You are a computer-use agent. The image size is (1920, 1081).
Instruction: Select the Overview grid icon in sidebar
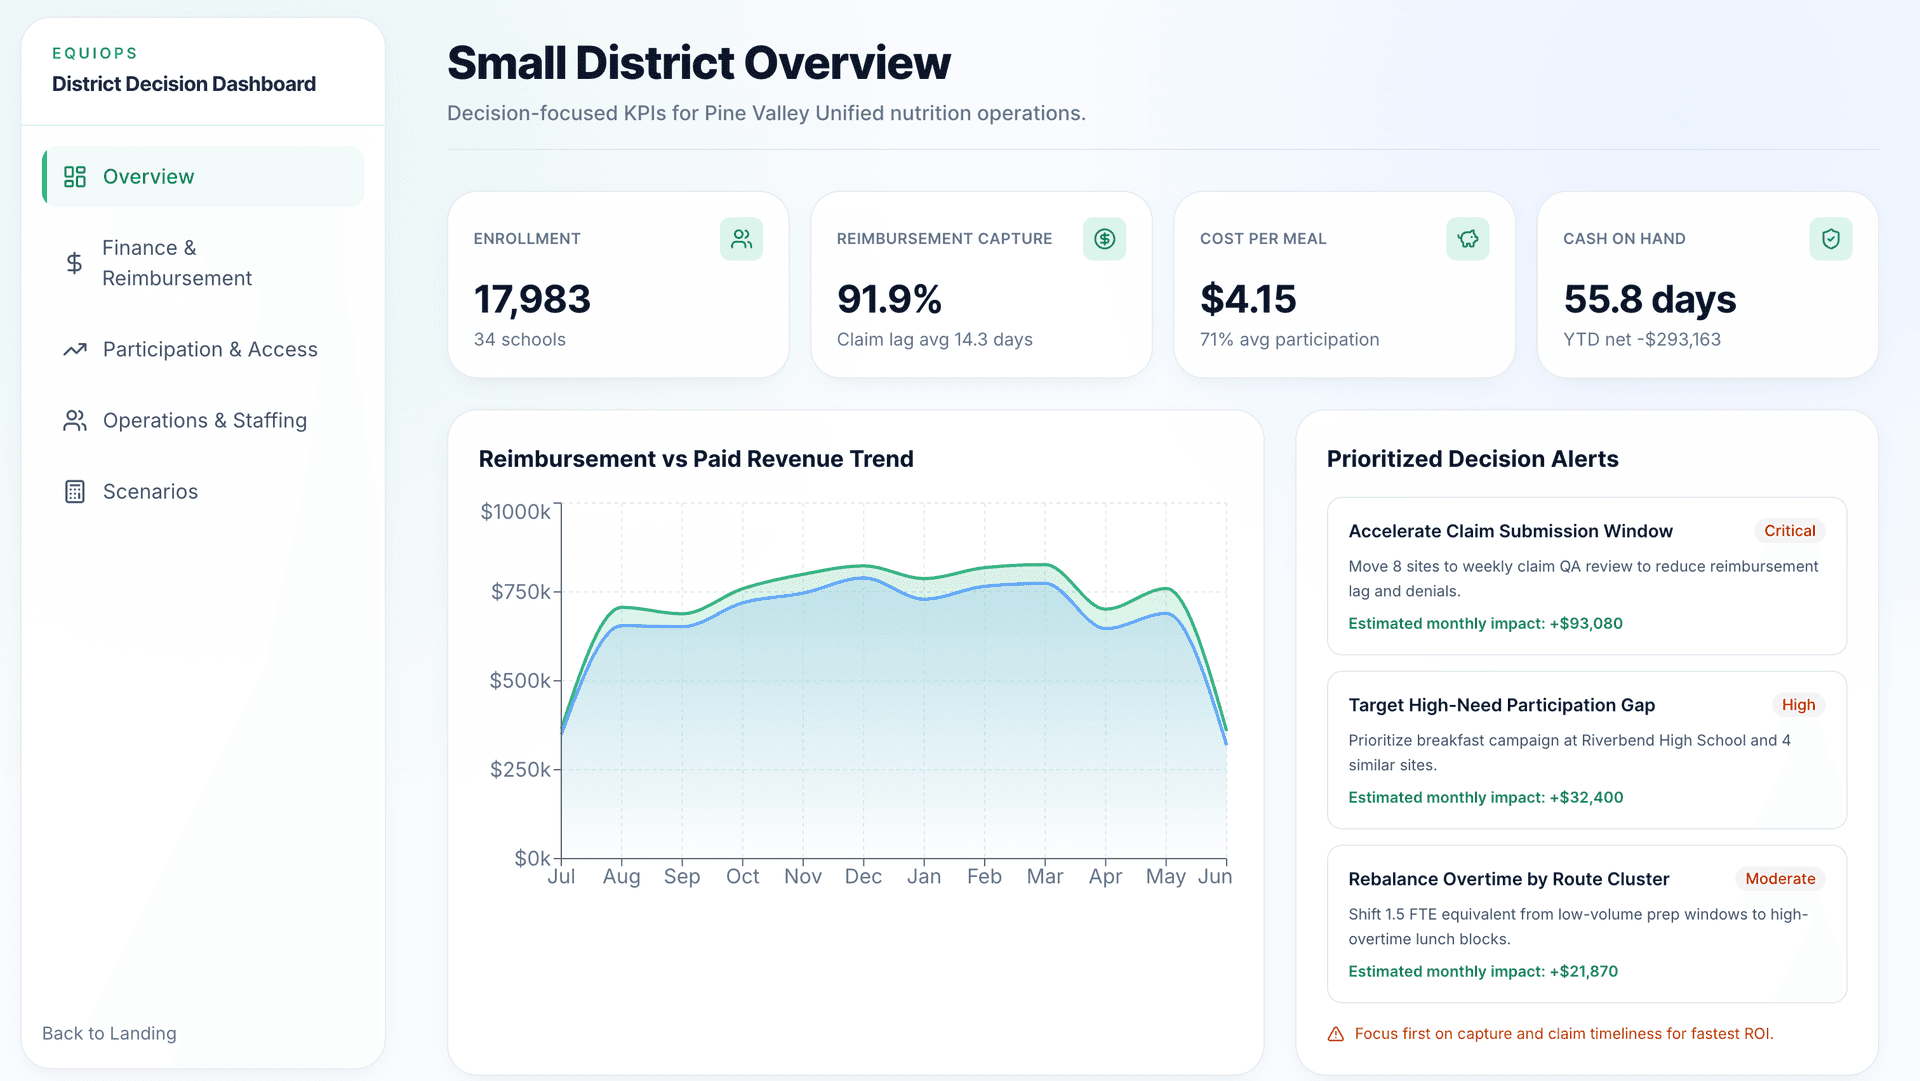[74, 176]
